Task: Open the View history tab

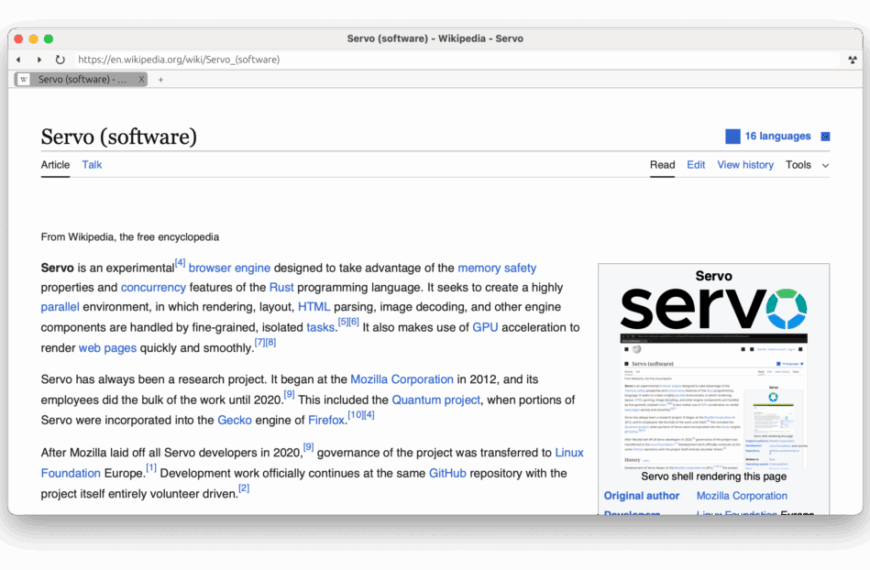Action: click(x=745, y=165)
